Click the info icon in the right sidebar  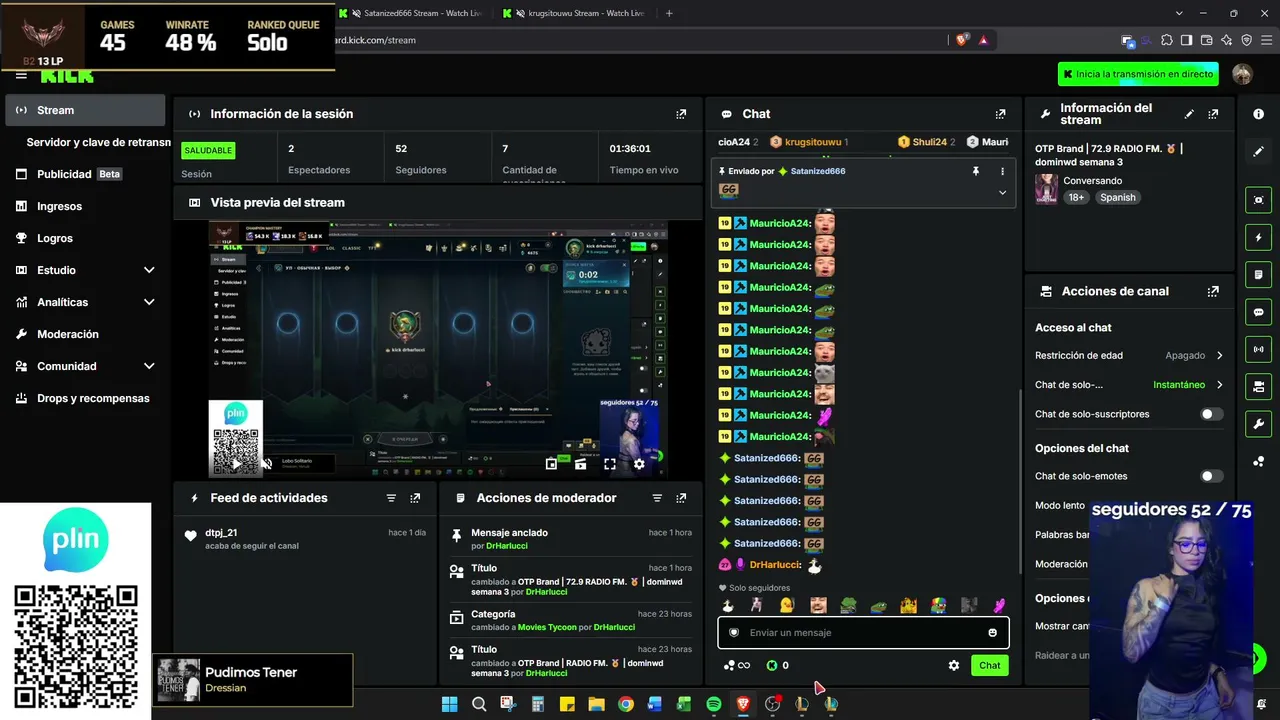coord(1258,114)
